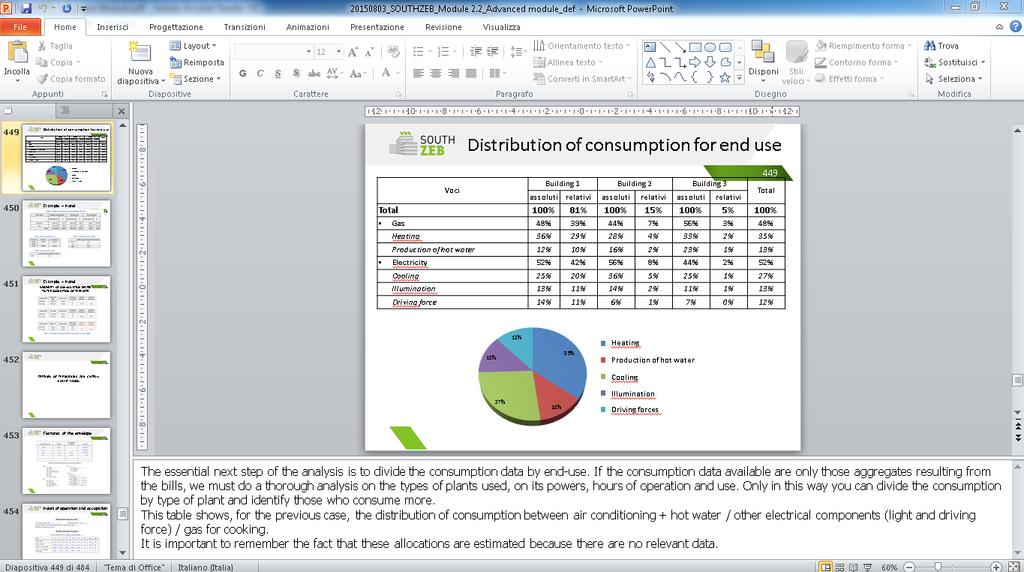This screenshot has height=572, width=1024.
Task: Open PowerPoint help question mark
Action: click(x=1016, y=27)
